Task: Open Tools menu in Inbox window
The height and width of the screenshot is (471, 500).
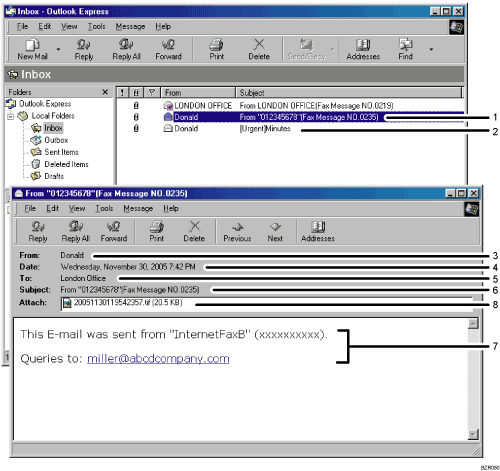Action: (96, 26)
